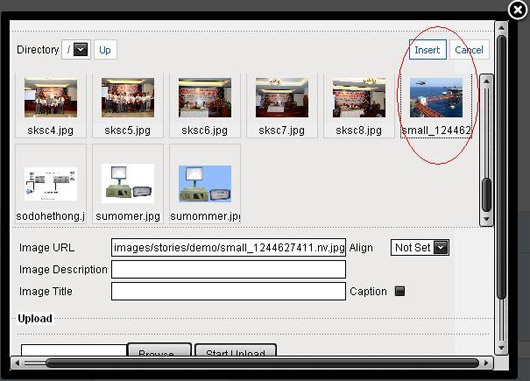The width and height of the screenshot is (530, 381).
Task: Select the sksc5.jpg thumbnail
Action: (x=128, y=106)
